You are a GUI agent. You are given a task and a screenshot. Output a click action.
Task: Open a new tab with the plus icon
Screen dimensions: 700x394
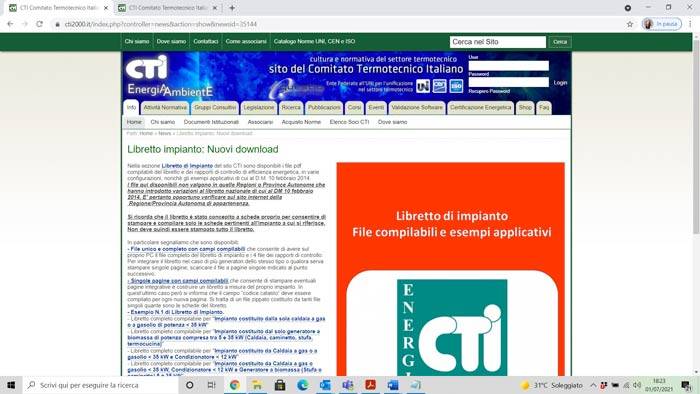(x=232, y=8)
